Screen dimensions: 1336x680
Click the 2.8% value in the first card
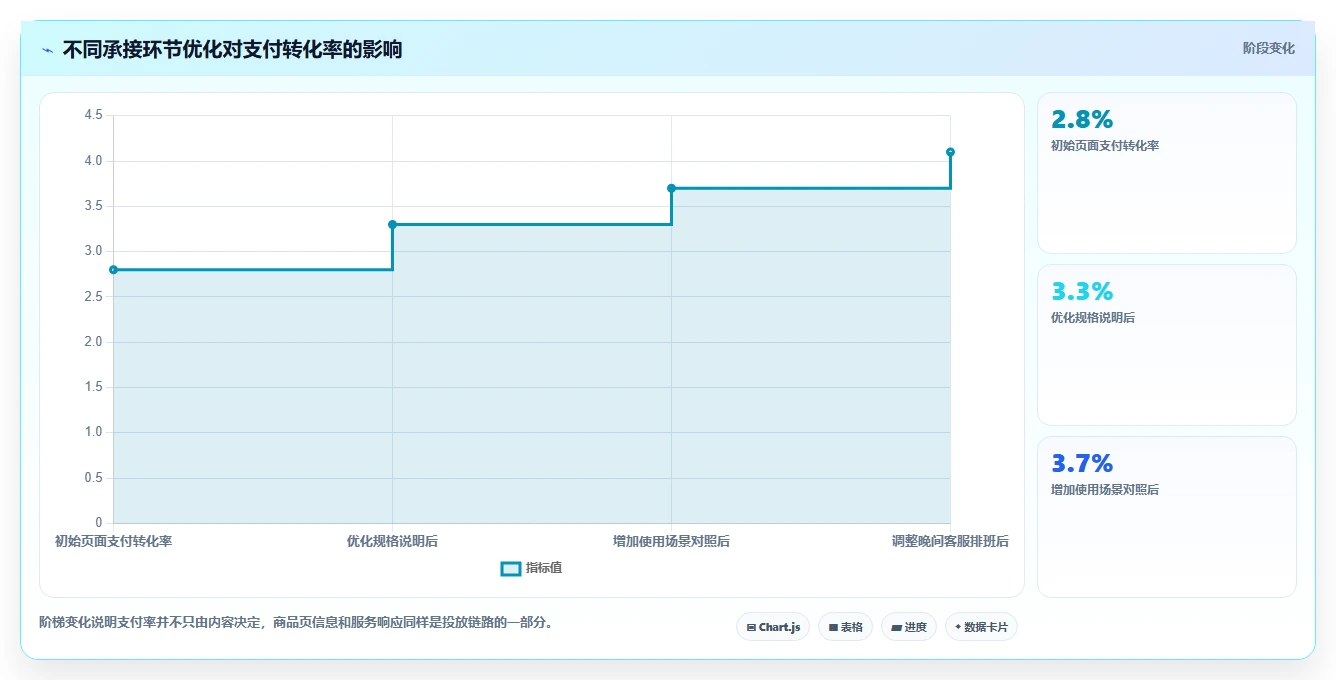pos(1082,120)
